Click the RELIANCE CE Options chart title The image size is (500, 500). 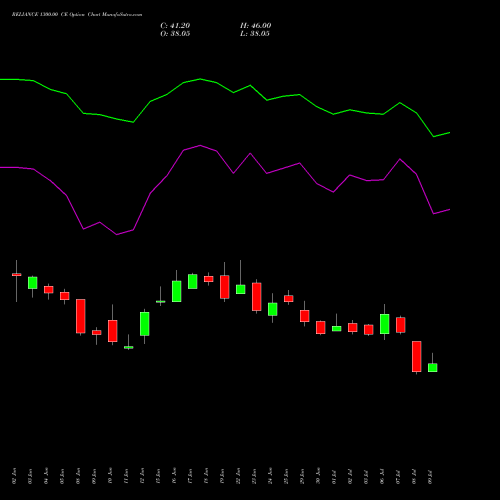[77, 15]
